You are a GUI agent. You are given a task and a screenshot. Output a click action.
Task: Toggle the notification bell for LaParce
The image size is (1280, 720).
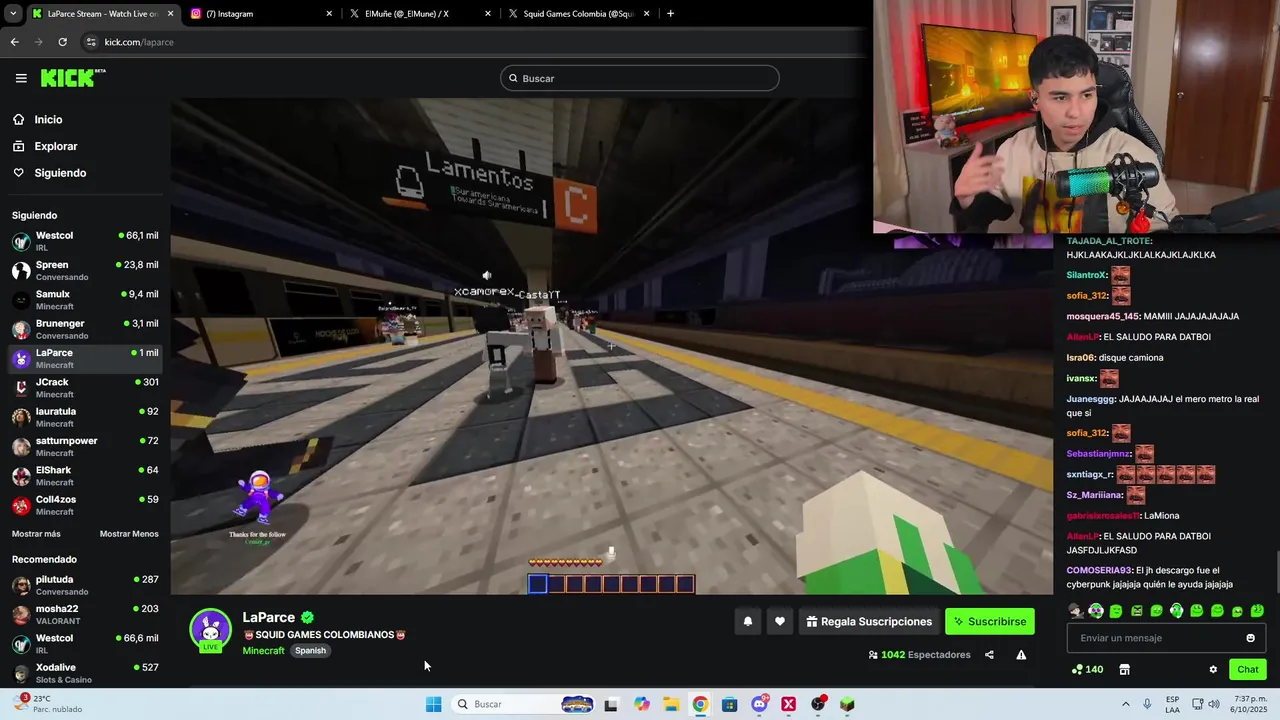(x=748, y=621)
